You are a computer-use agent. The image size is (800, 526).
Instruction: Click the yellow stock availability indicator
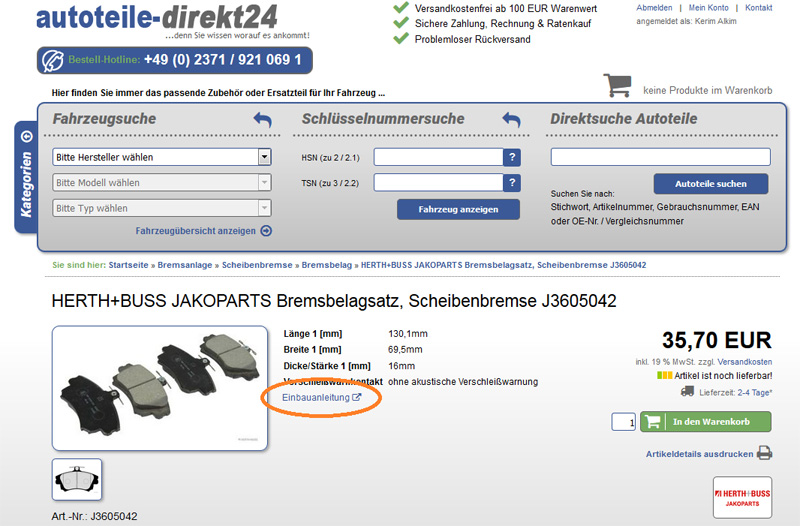click(664, 375)
